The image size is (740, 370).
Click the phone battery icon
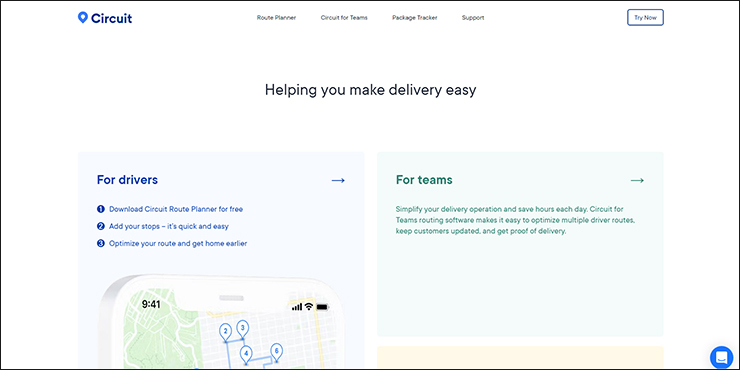[x=322, y=307]
